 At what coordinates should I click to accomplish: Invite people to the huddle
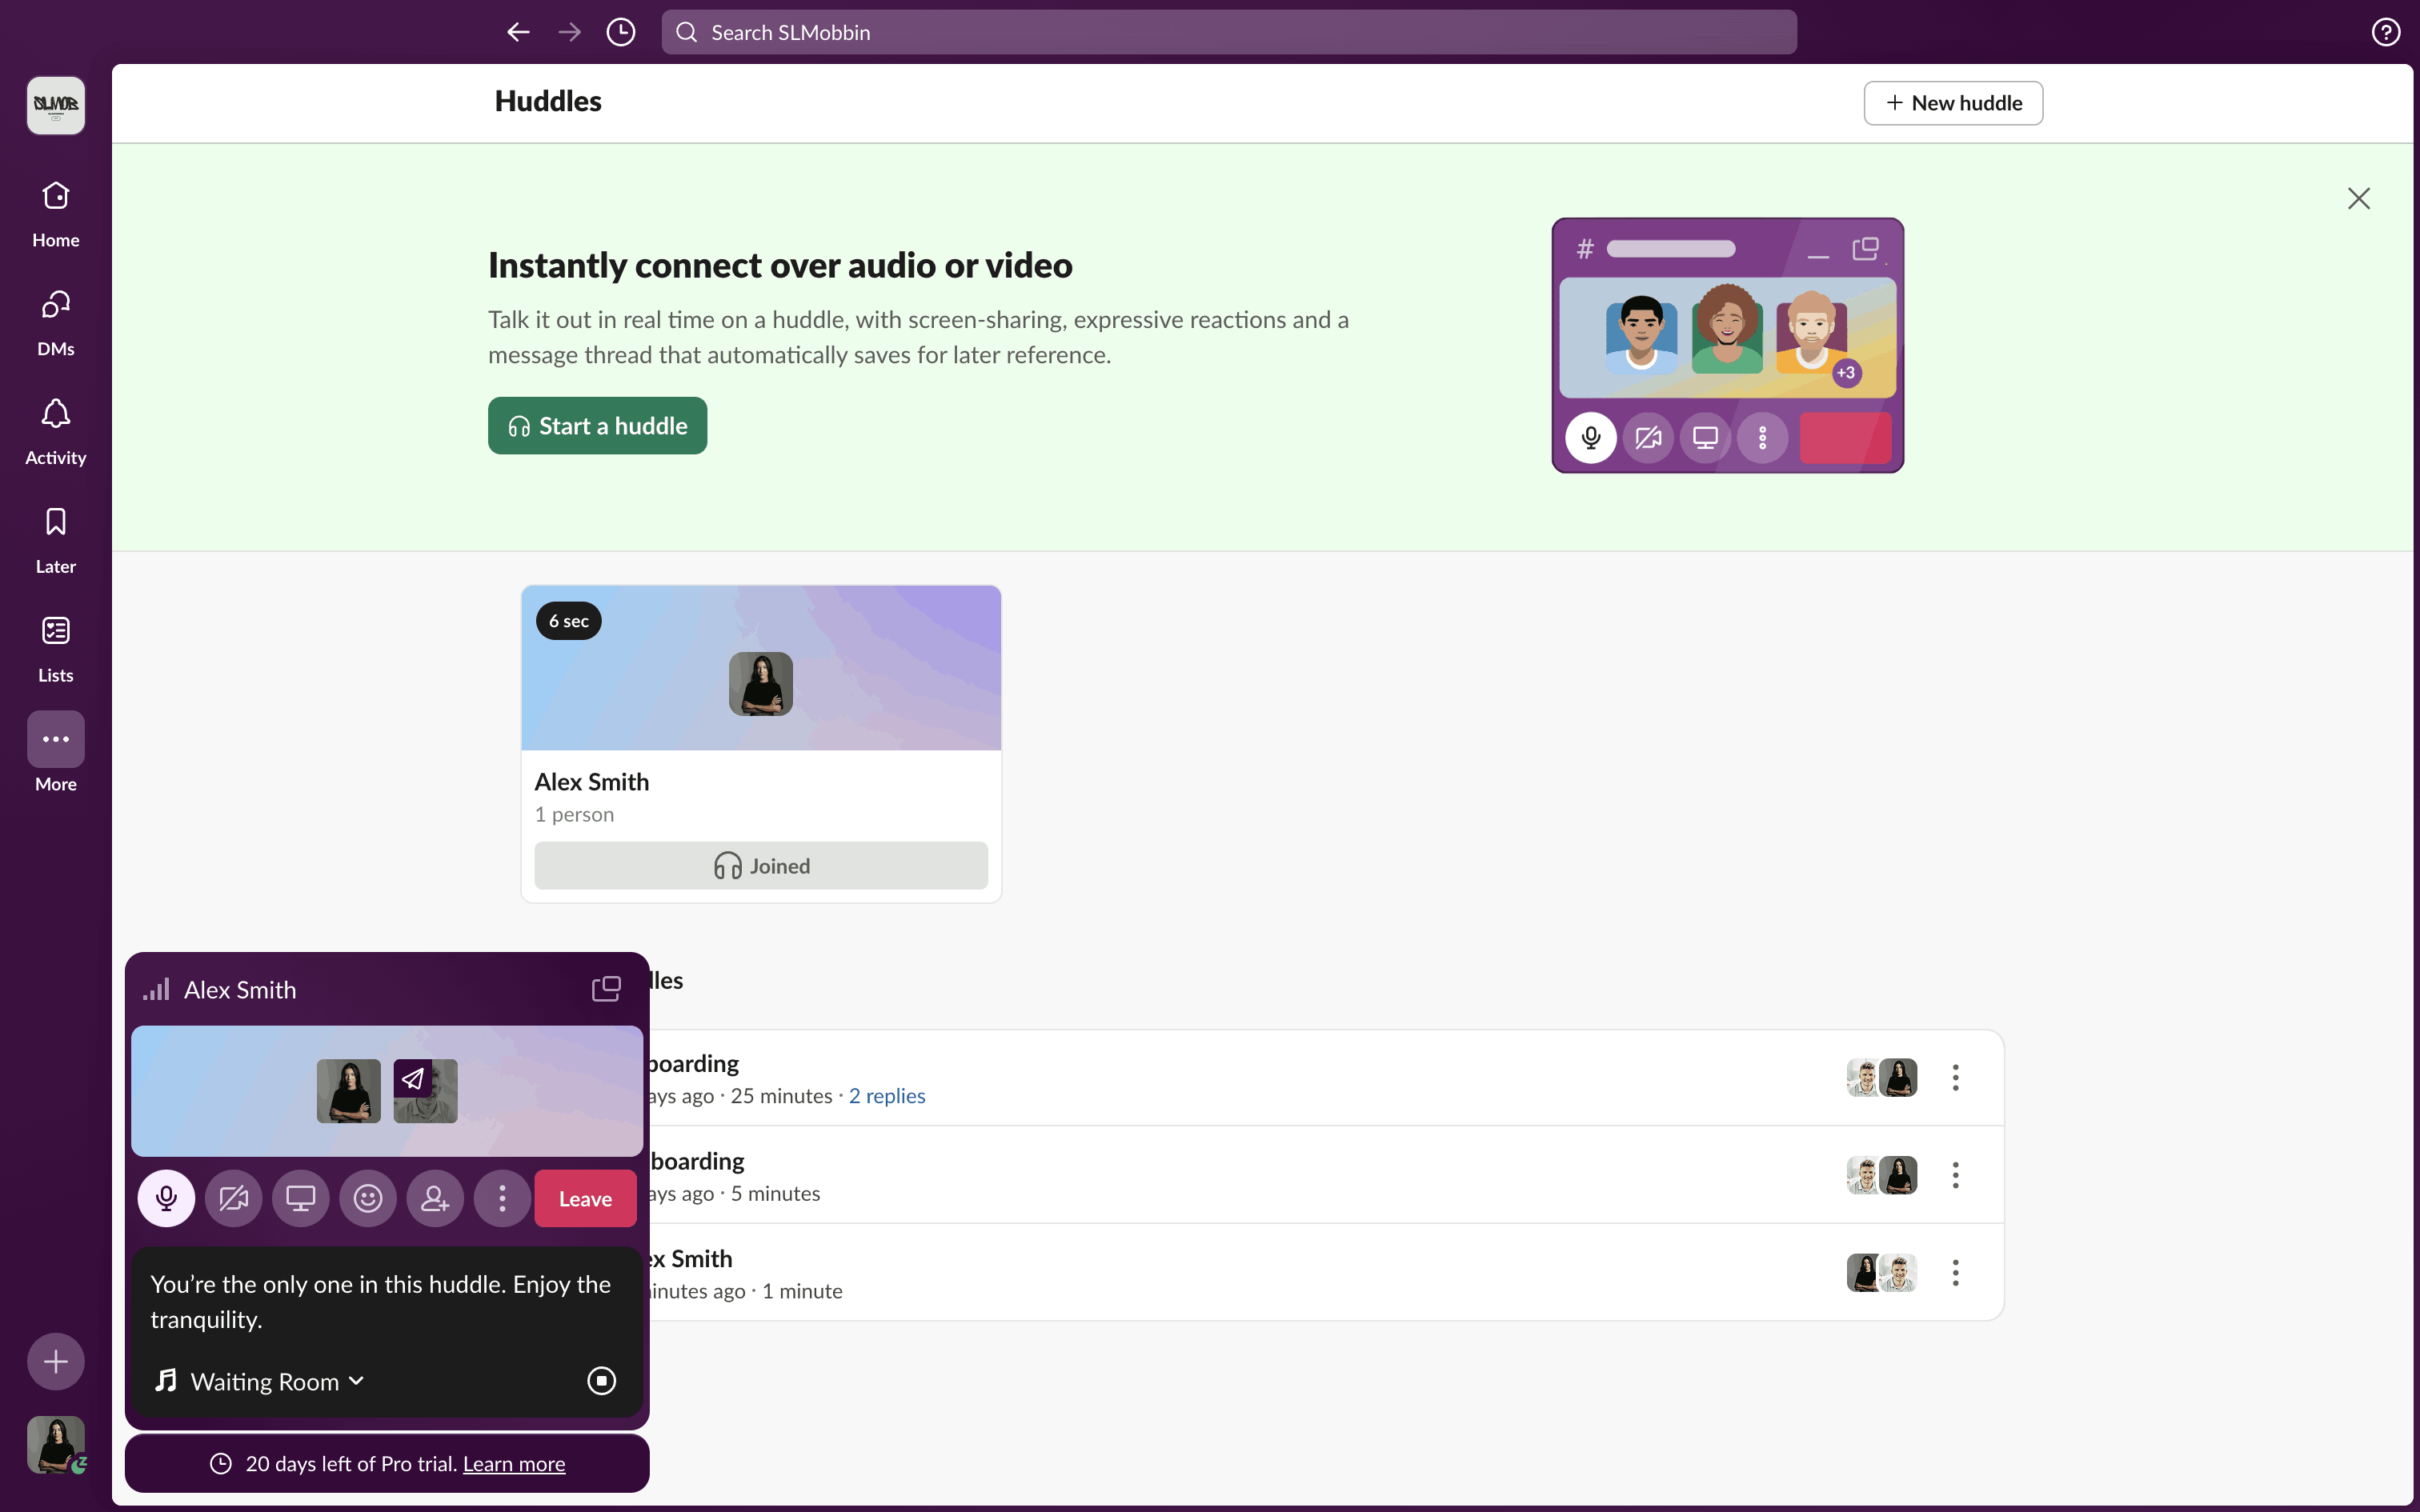(x=435, y=1198)
